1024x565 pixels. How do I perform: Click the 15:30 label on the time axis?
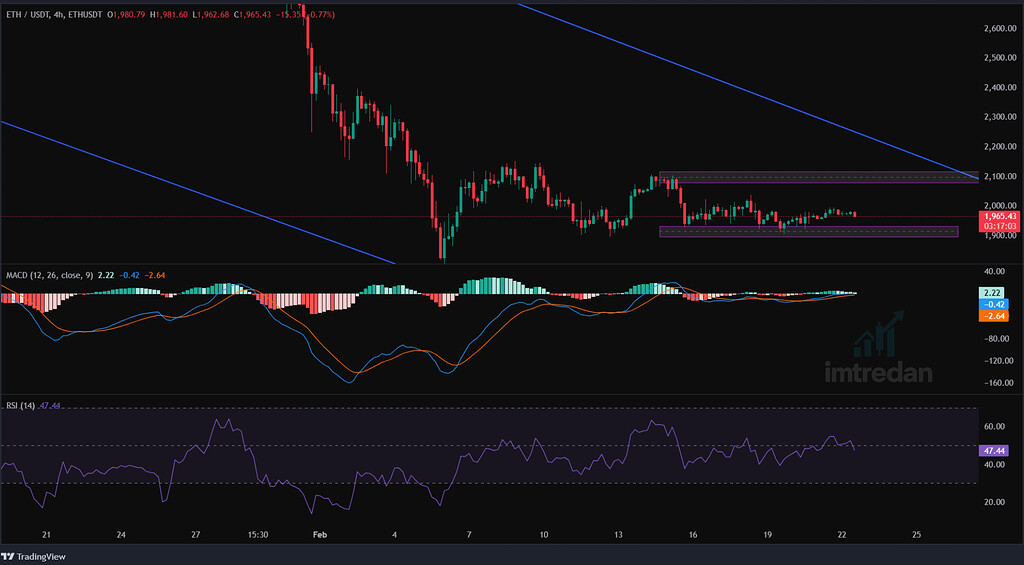pyautogui.click(x=258, y=534)
